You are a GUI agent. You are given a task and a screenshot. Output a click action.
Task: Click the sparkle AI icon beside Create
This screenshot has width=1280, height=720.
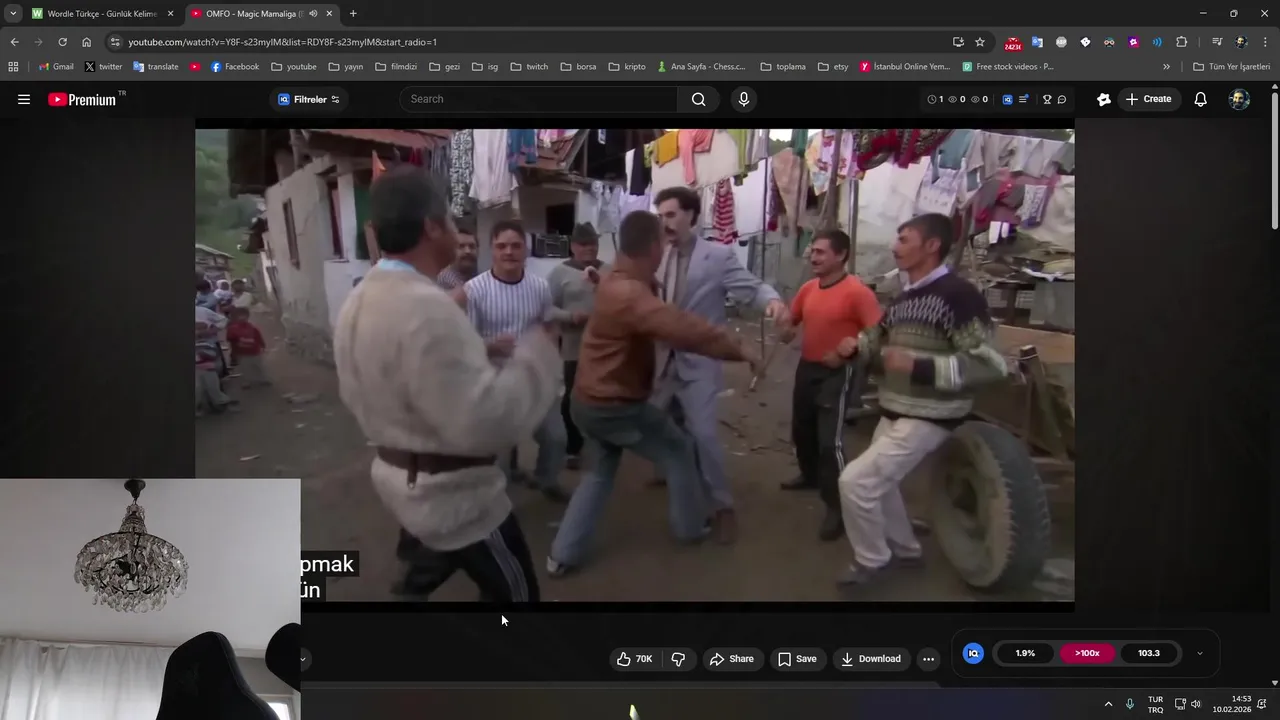1103,99
